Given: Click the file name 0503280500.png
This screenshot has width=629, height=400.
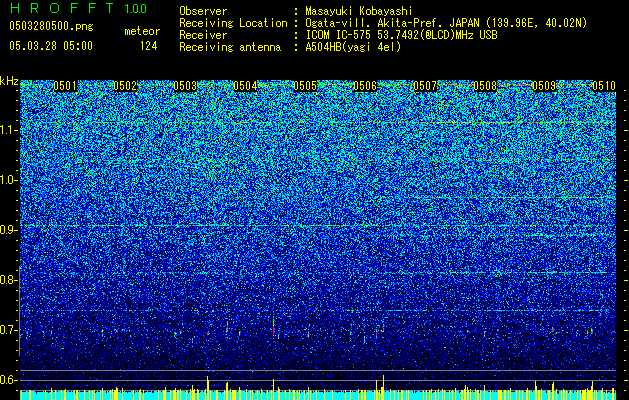Looking at the screenshot, I should coord(51,26).
